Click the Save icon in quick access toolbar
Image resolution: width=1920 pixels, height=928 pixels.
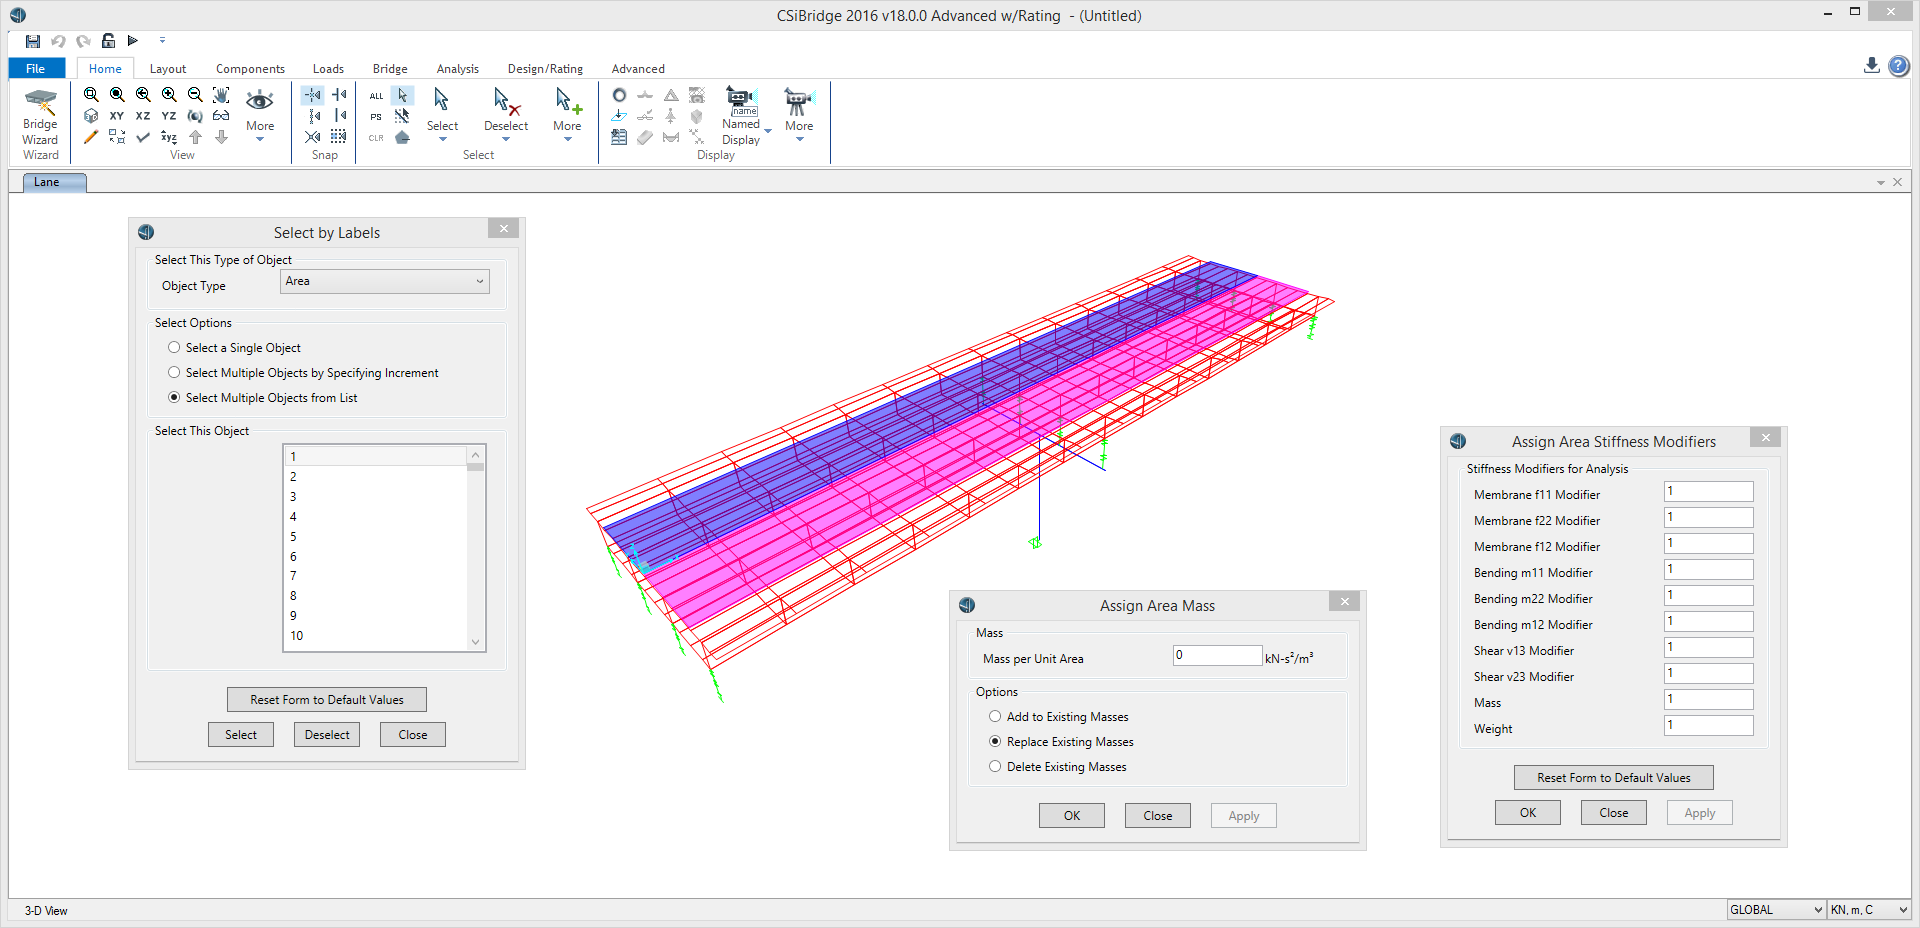point(33,41)
